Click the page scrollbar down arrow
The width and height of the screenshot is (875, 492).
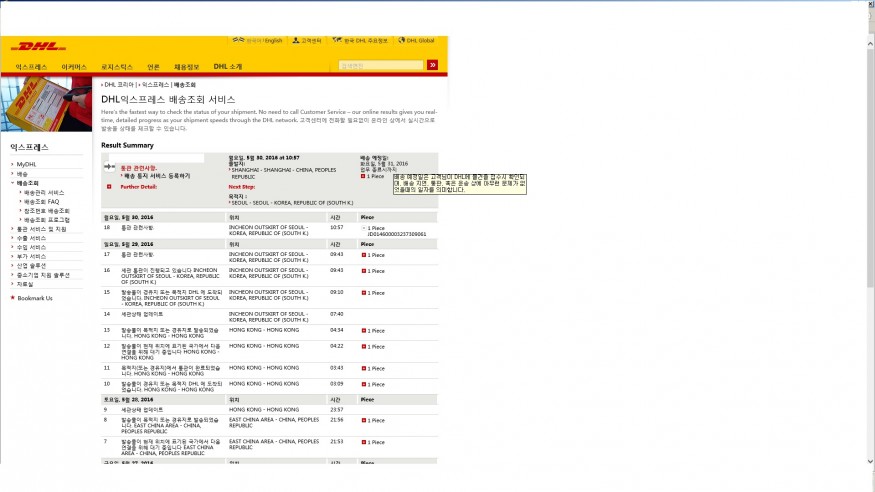(x=870, y=461)
